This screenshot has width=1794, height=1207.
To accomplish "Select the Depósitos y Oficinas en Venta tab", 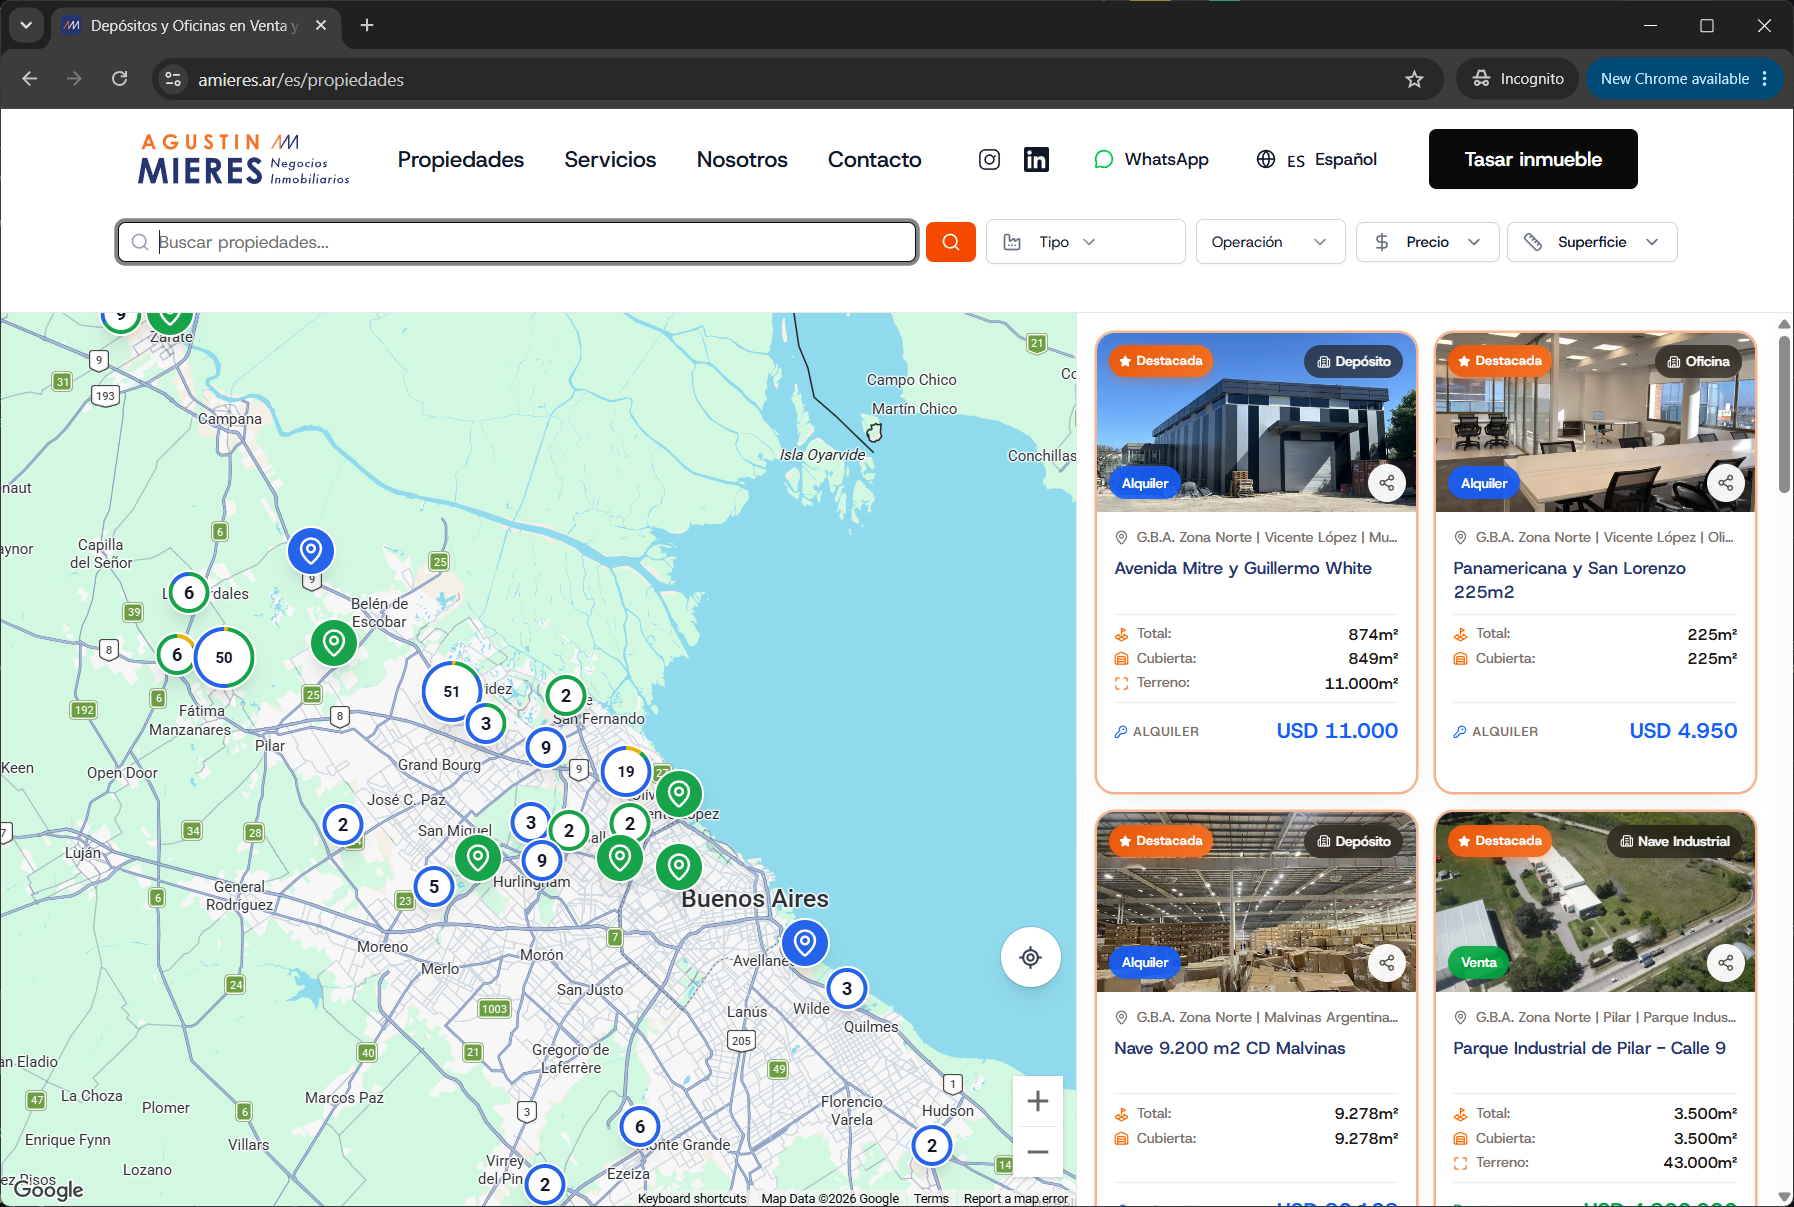I will [x=195, y=25].
